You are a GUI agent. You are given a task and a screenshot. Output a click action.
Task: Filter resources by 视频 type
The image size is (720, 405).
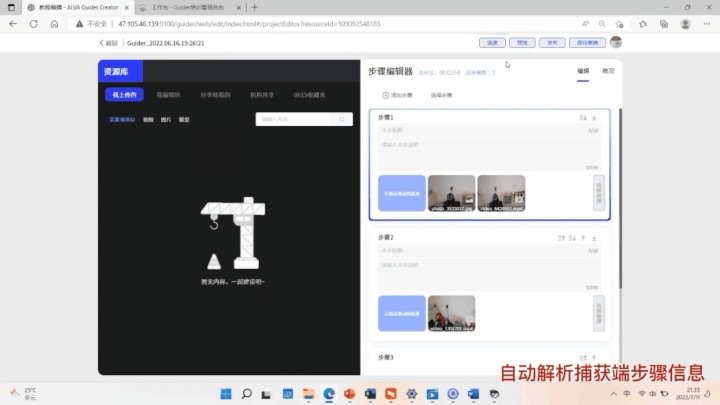pos(148,119)
